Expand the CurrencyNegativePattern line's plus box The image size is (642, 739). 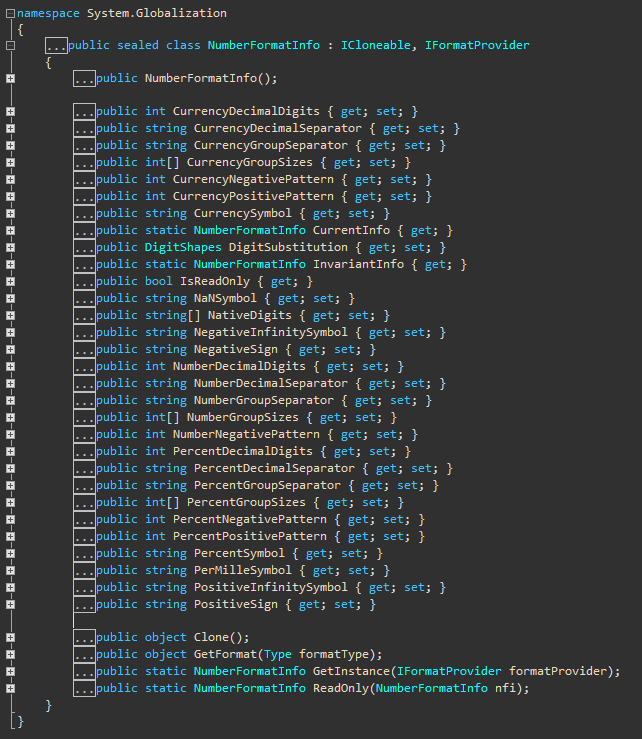click(x=10, y=180)
